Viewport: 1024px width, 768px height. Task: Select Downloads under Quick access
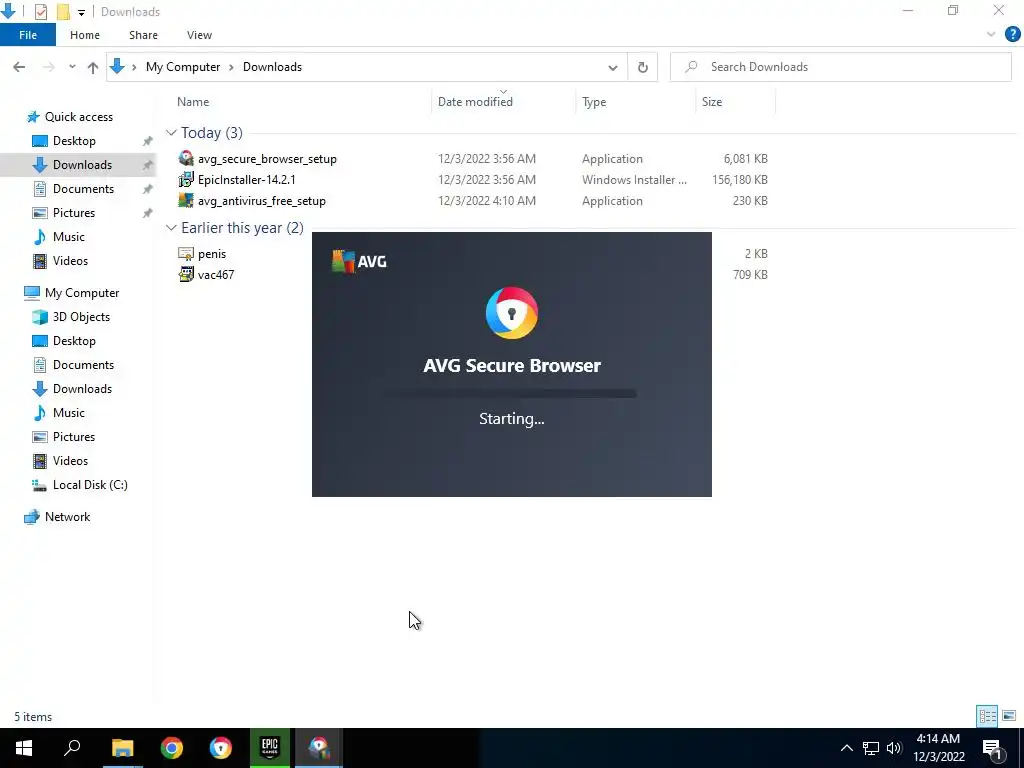coord(82,165)
